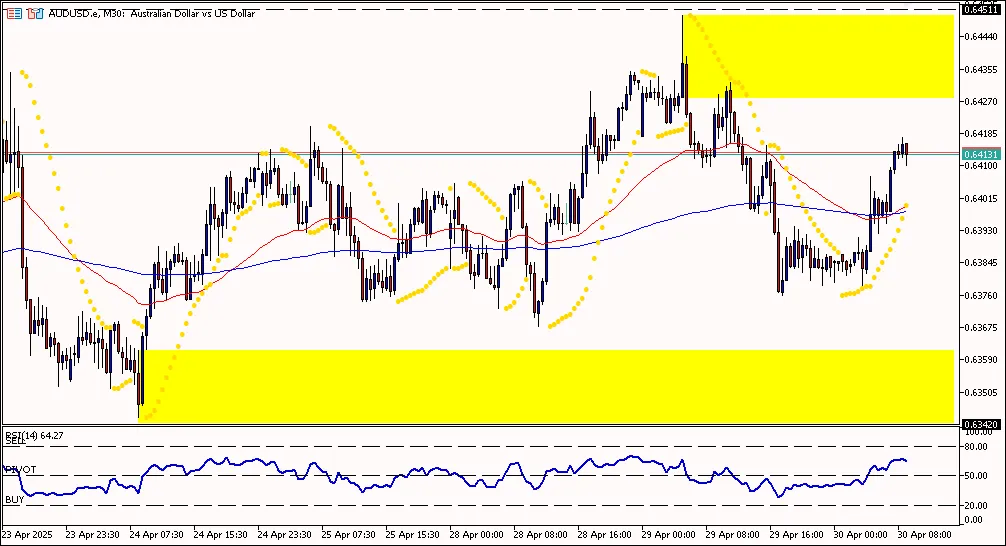Click the 28 Apr 00:00 time label
Image resolution: width=1006 pixels, height=546 pixels.
[x=477, y=534]
